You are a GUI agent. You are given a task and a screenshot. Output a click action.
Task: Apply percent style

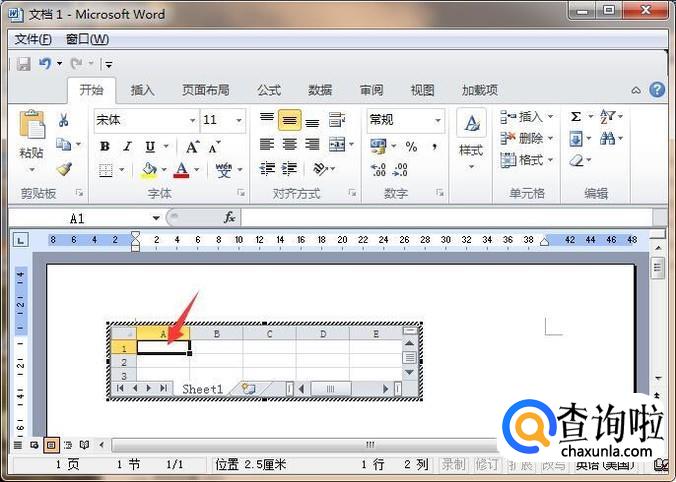[x=411, y=147]
